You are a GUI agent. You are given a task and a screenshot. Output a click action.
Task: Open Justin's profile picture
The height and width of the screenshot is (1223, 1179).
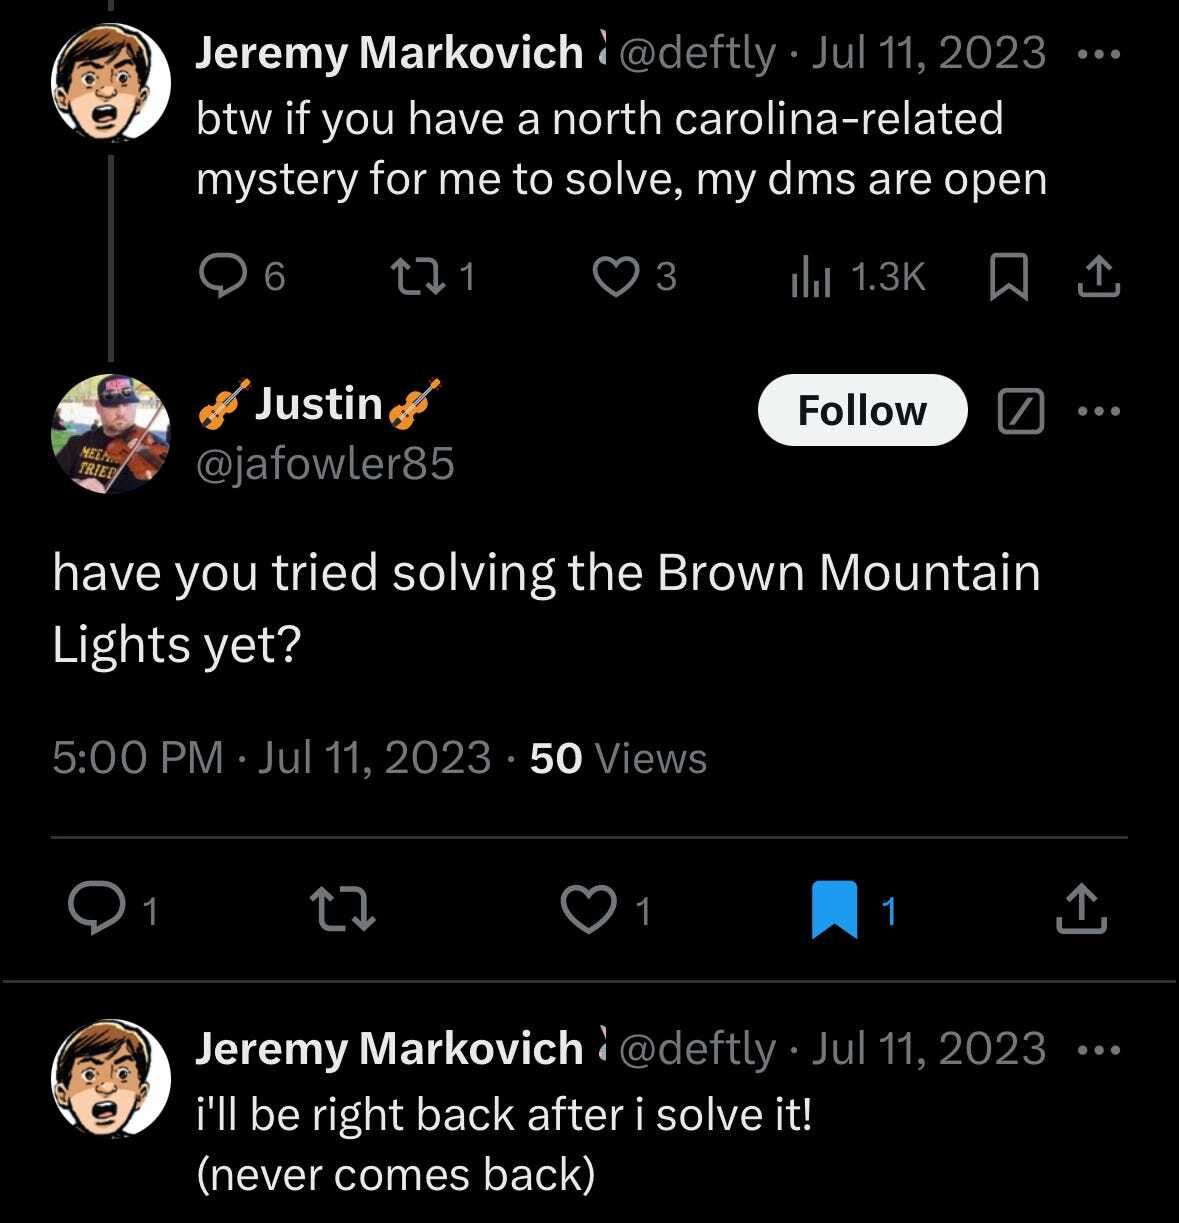pyautogui.click(x=110, y=434)
